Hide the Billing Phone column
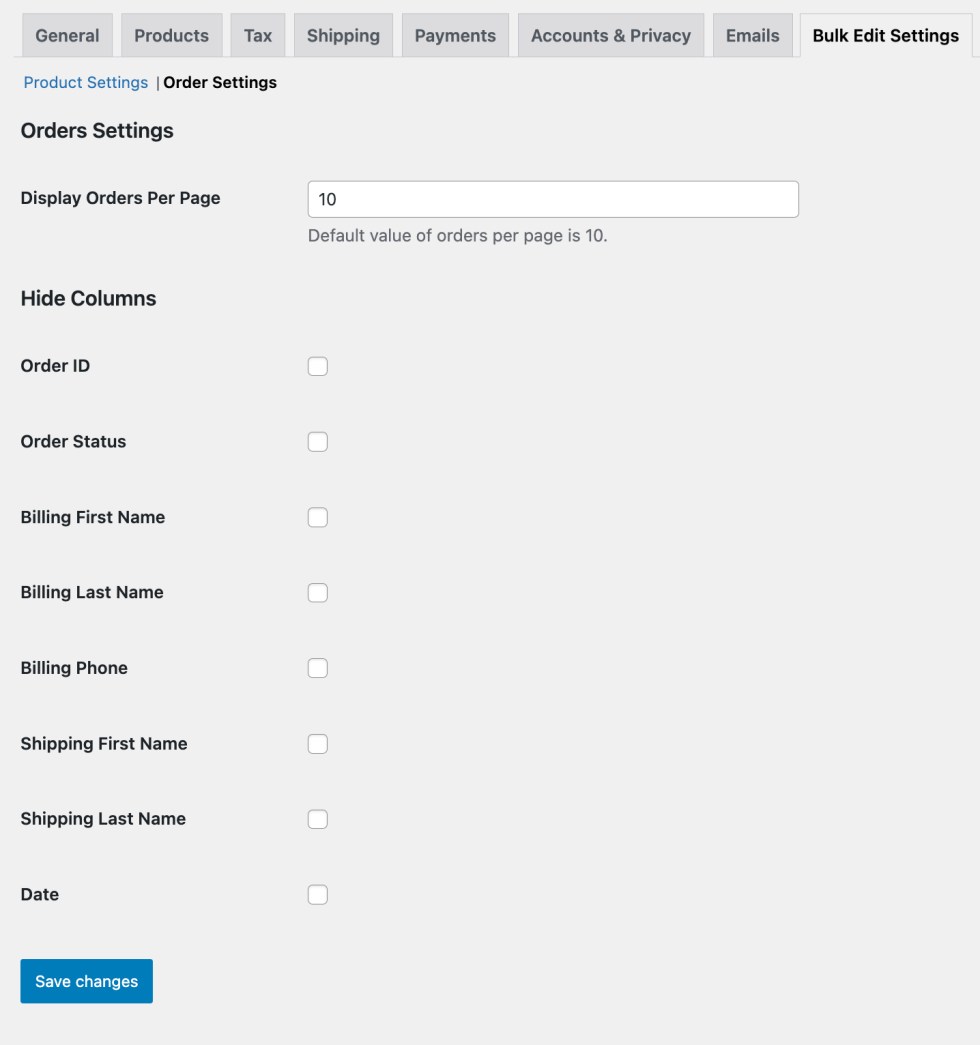The height and width of the screenshot is (1045, 980). (x=318, y=668)
